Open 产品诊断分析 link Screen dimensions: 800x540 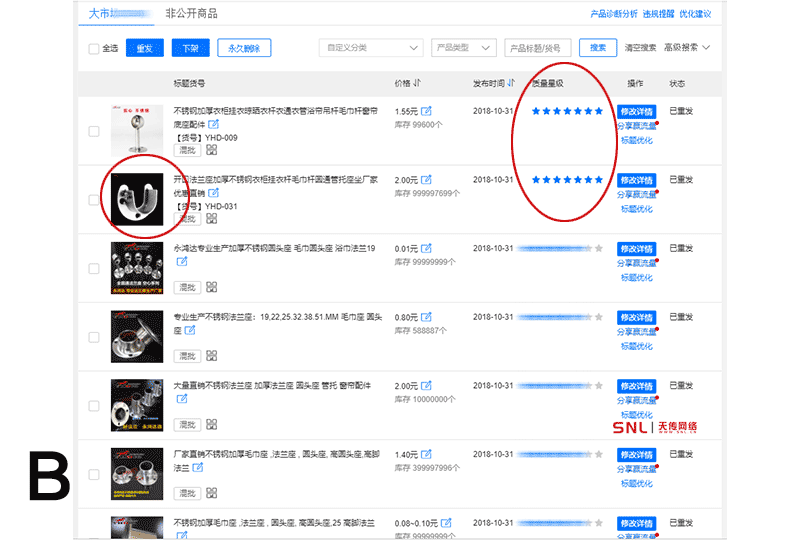[614, 14]
